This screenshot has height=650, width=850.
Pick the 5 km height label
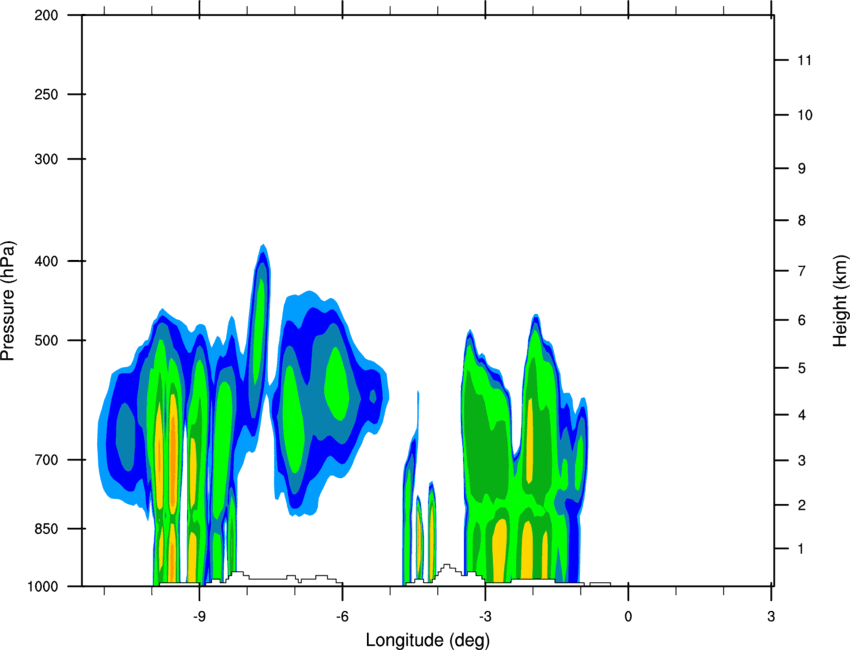pyautogui.click(x=802, y=369)
